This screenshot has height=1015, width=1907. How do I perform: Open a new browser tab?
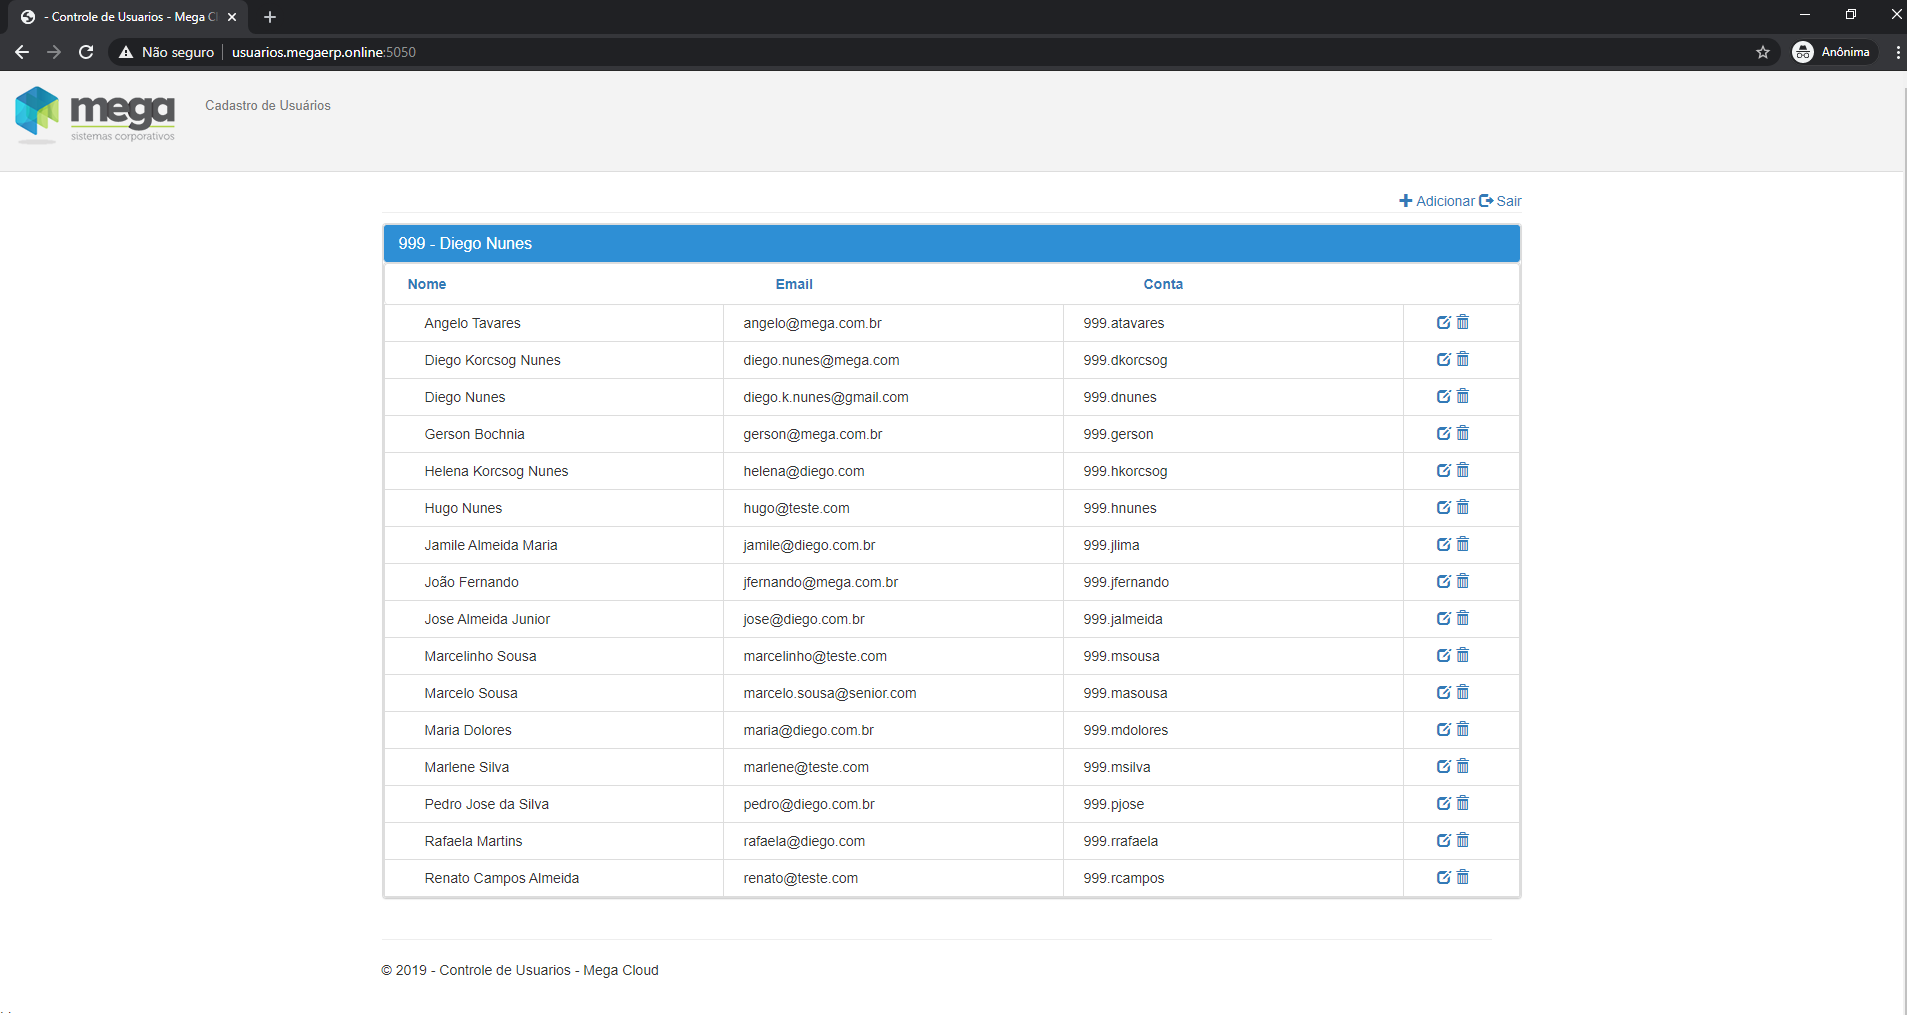point(270,17)
